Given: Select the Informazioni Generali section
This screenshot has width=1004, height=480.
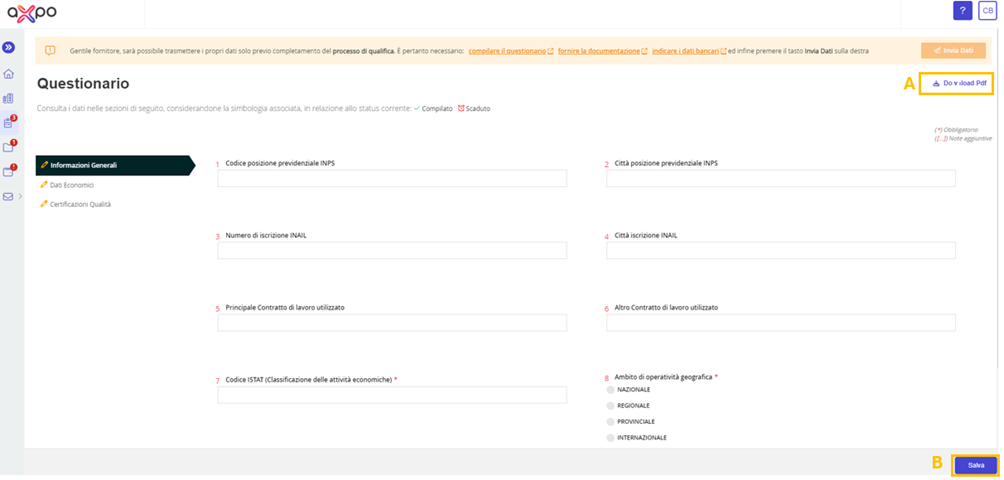Looking at the screenshot, I should (115, 165).
